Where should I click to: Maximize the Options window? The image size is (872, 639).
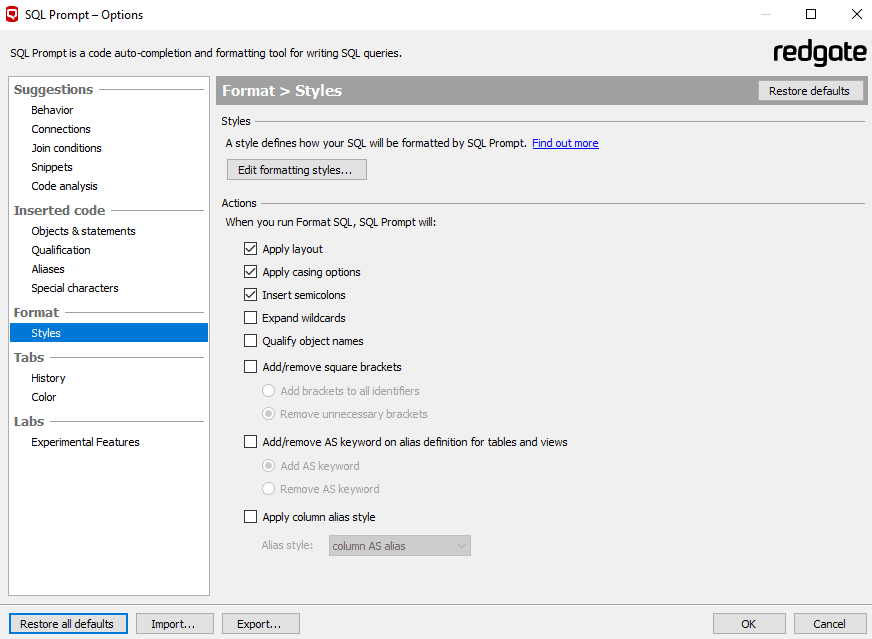coord(811,14)
